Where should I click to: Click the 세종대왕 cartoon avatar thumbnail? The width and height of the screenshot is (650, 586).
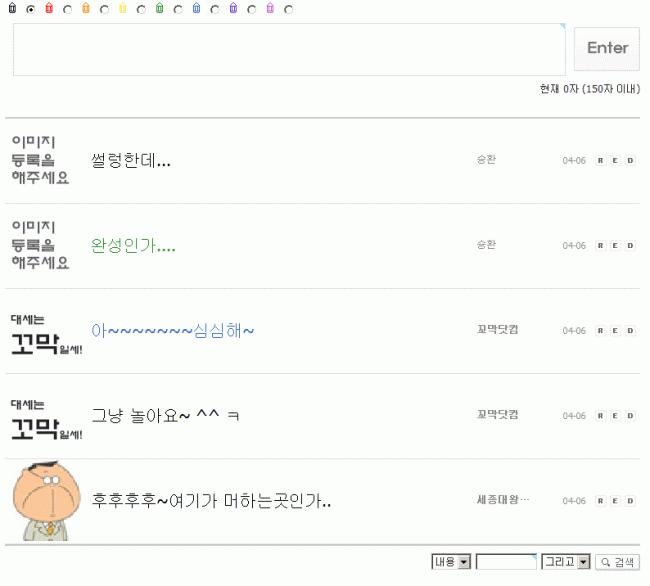[x=46, y=501]
